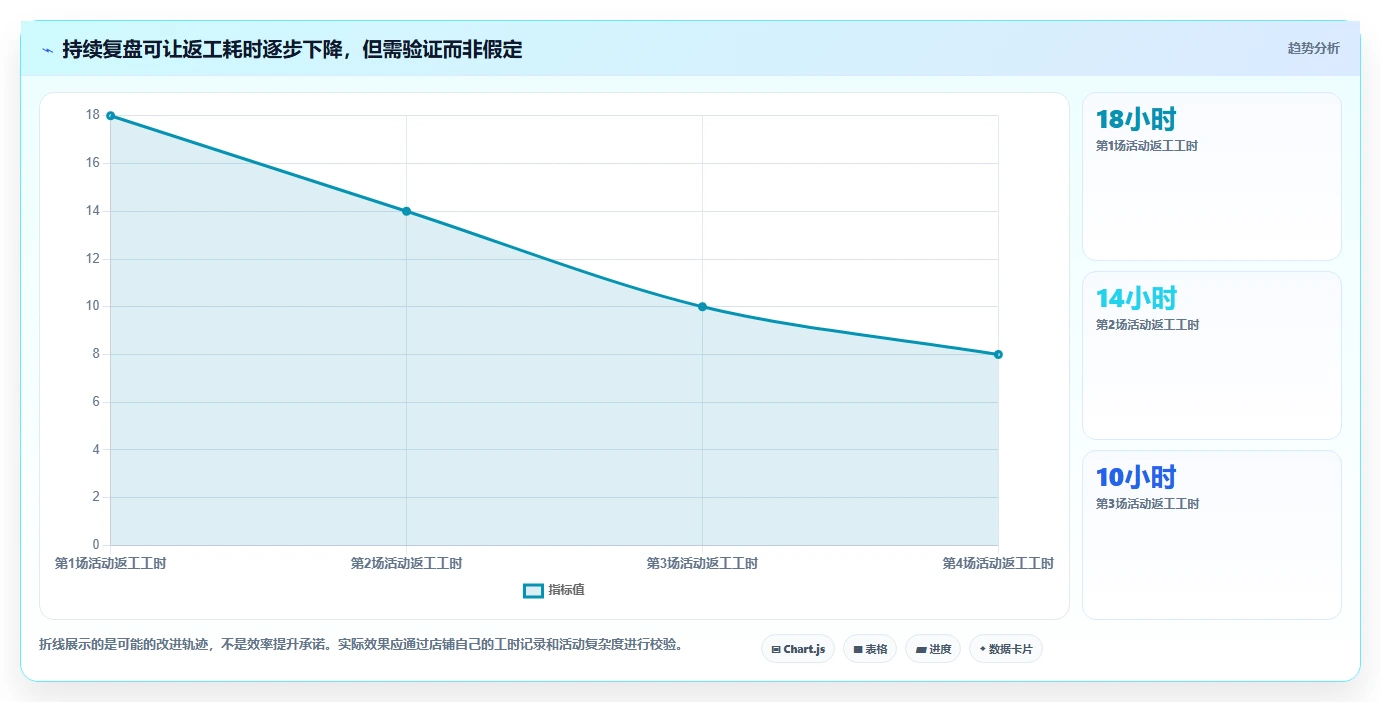Select the 进度 tag chip
Image resolution: width=1381 pixels, height=702 pixels.
point(933,649)
